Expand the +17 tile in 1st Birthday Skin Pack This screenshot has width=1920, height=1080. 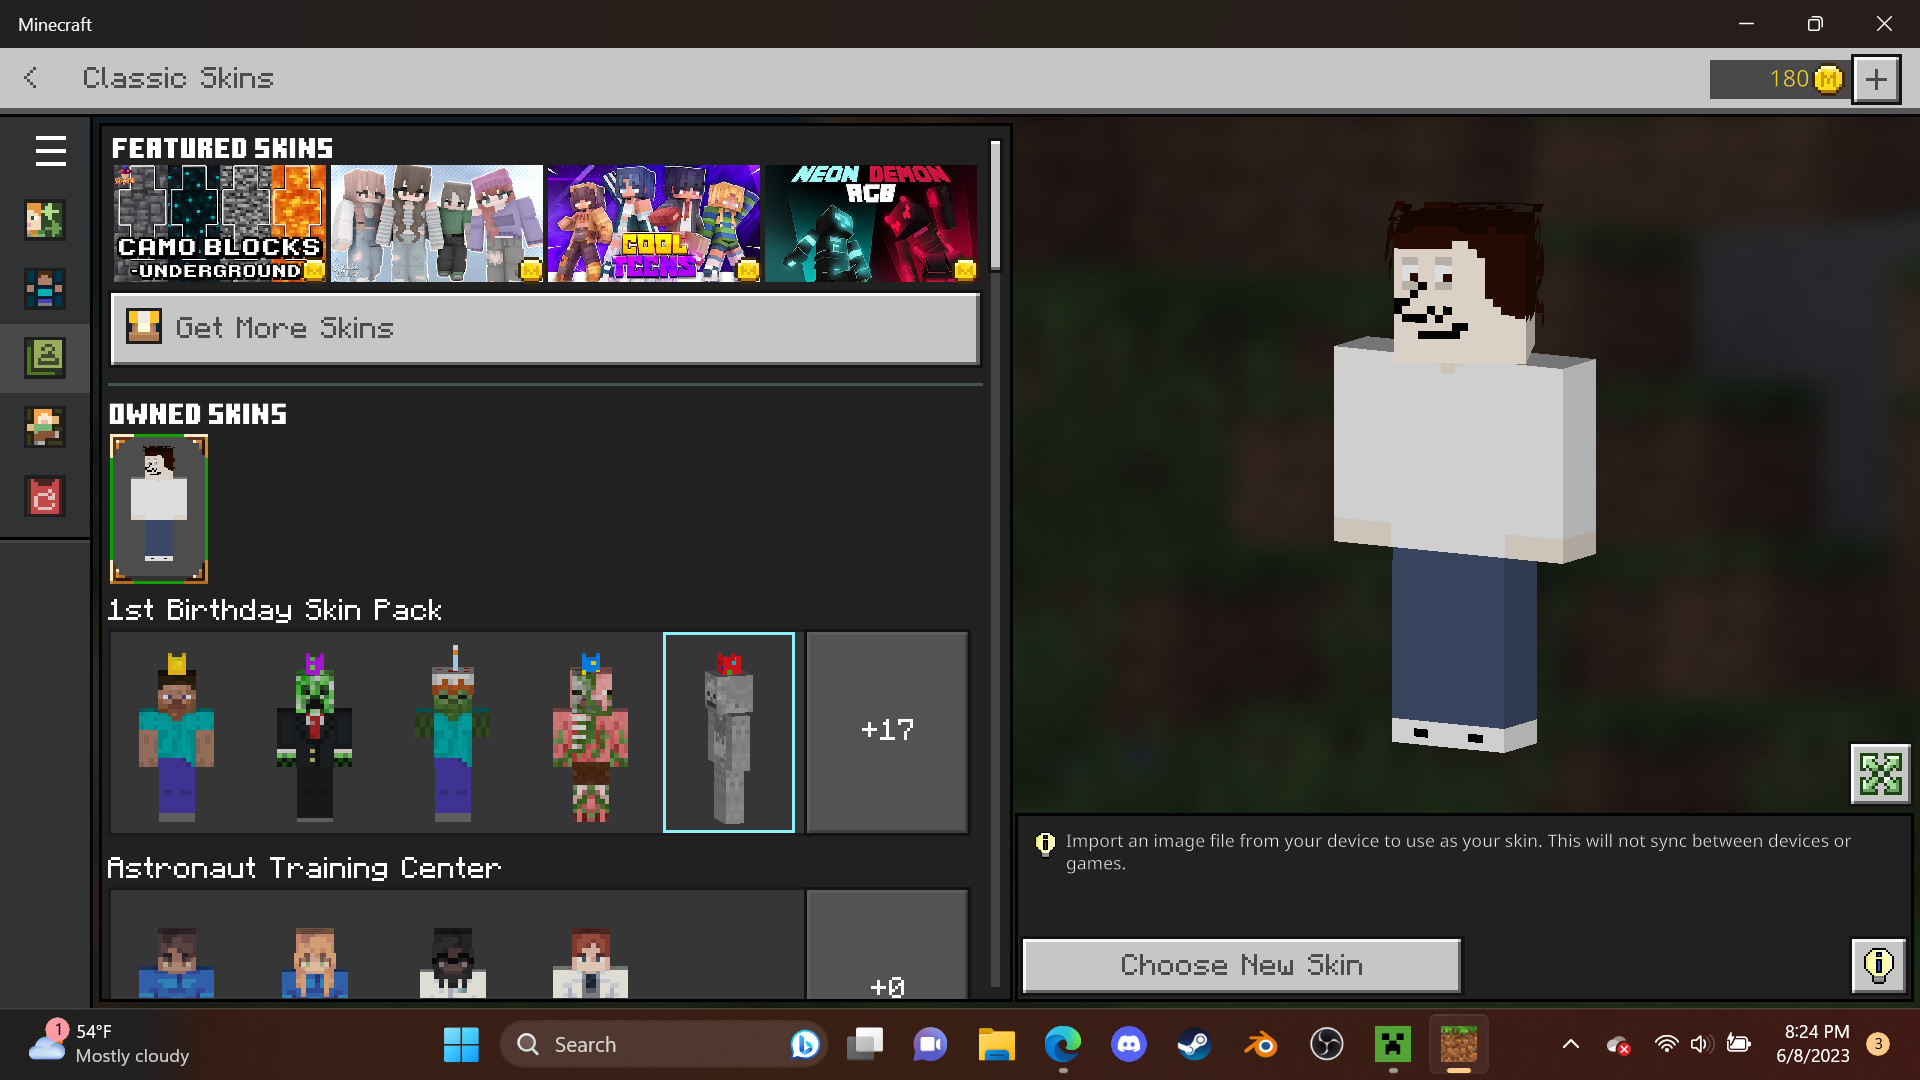pyautogui.click(x=886, y=731)
